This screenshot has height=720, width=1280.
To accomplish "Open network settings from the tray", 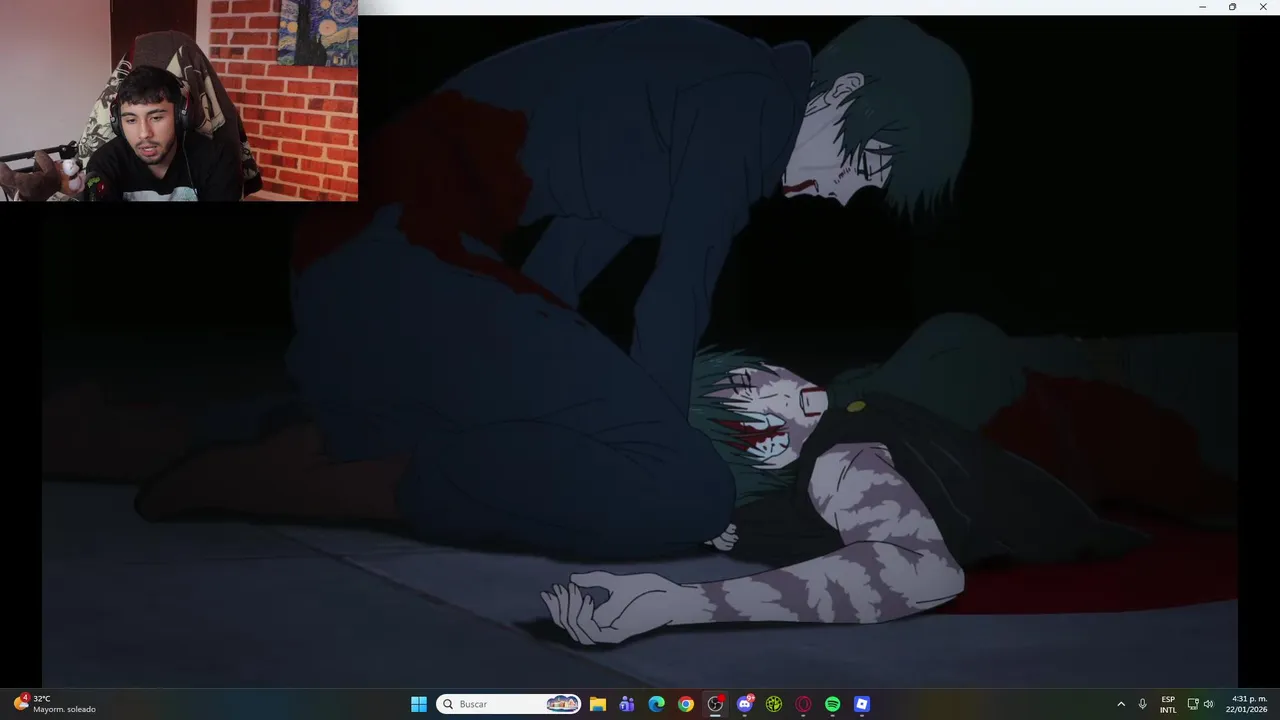I will click(1193, 704).
